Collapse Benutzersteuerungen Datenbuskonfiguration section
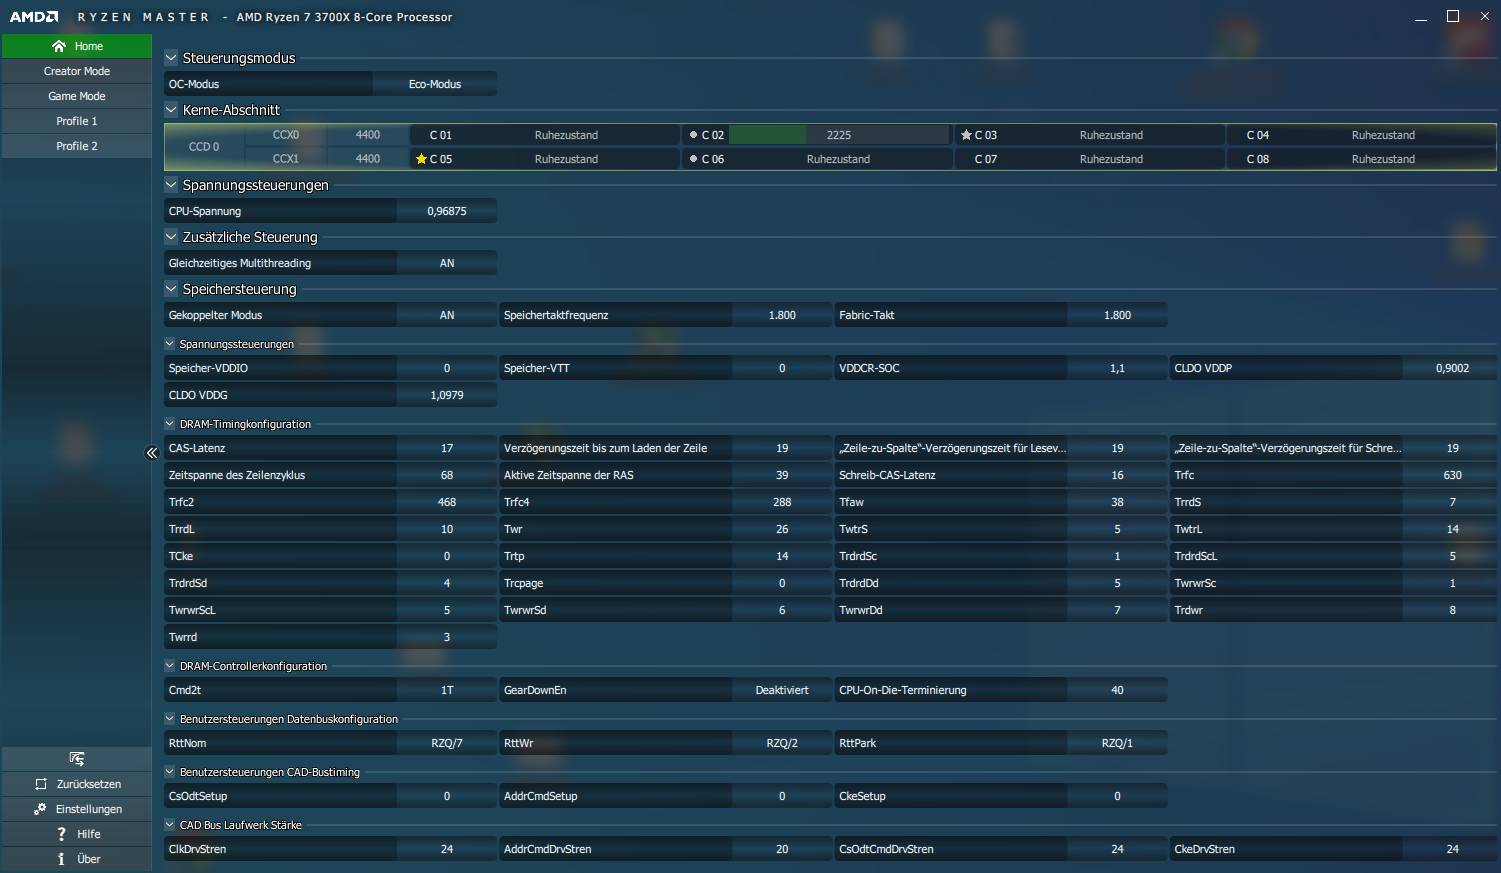Screen dimensions: 1501x873 point(170,719)
